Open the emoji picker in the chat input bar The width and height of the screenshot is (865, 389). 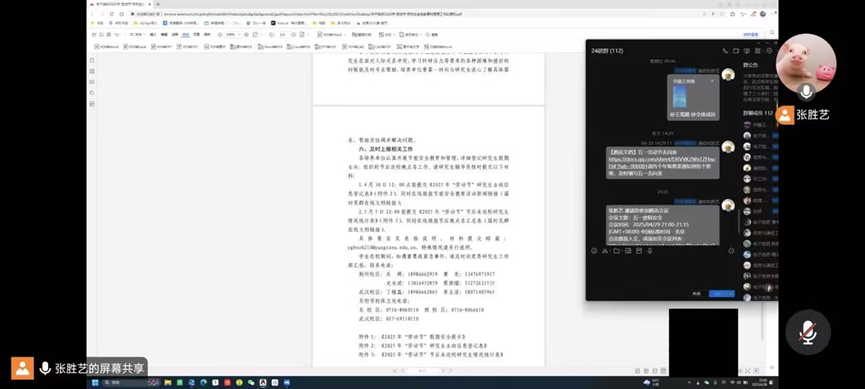click(x=594, y=251)
